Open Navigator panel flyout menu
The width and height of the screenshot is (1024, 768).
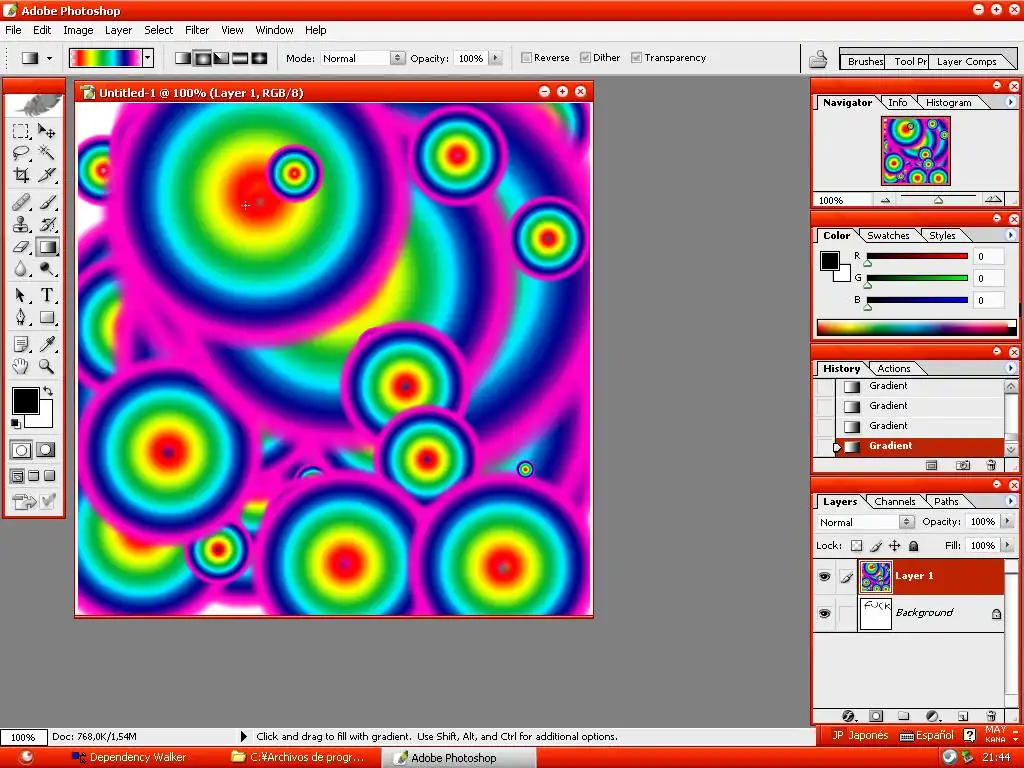(1011, 102)
